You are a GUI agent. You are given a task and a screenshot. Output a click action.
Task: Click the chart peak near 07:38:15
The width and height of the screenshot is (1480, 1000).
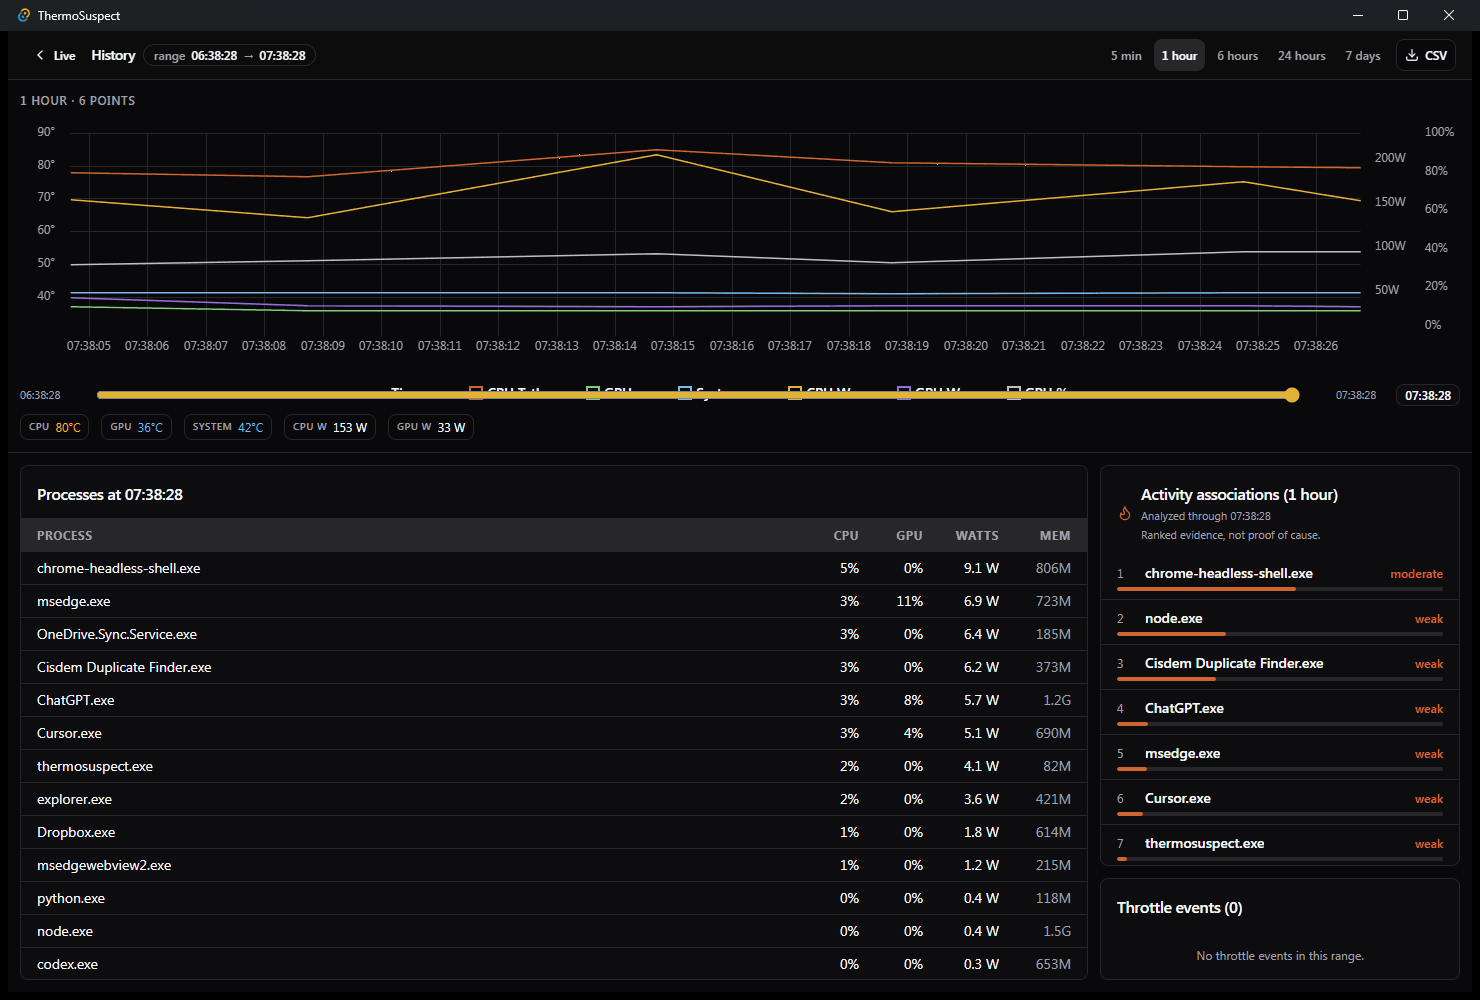click(656, 151)
